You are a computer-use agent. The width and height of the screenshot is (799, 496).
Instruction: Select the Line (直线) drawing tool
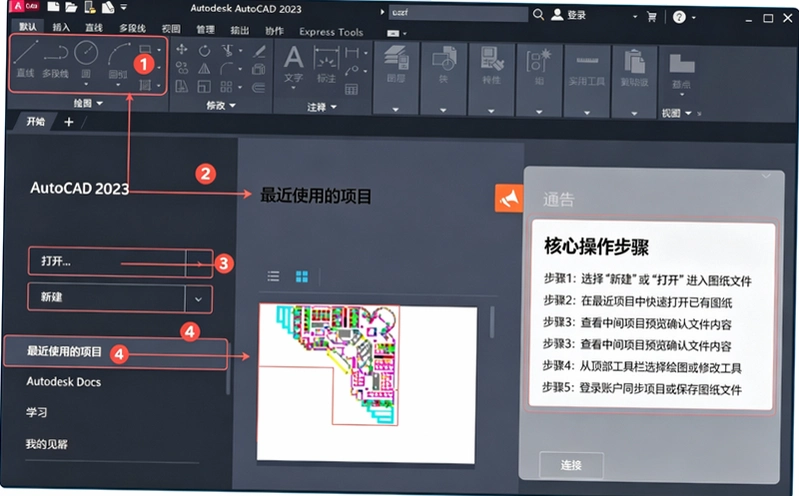pos(25,59)
